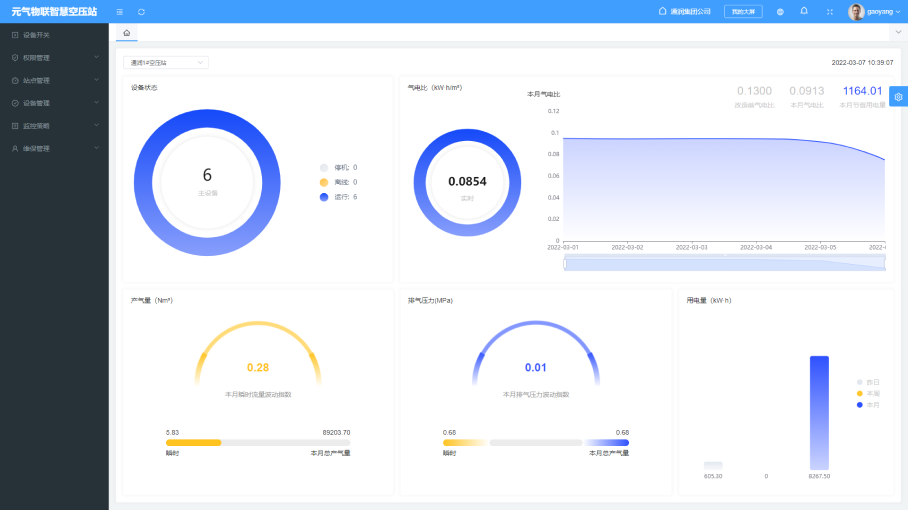The image size is (908, 510).
Task: Collapse the sidebar via the menu fold icon
Action: pos(120,12)
